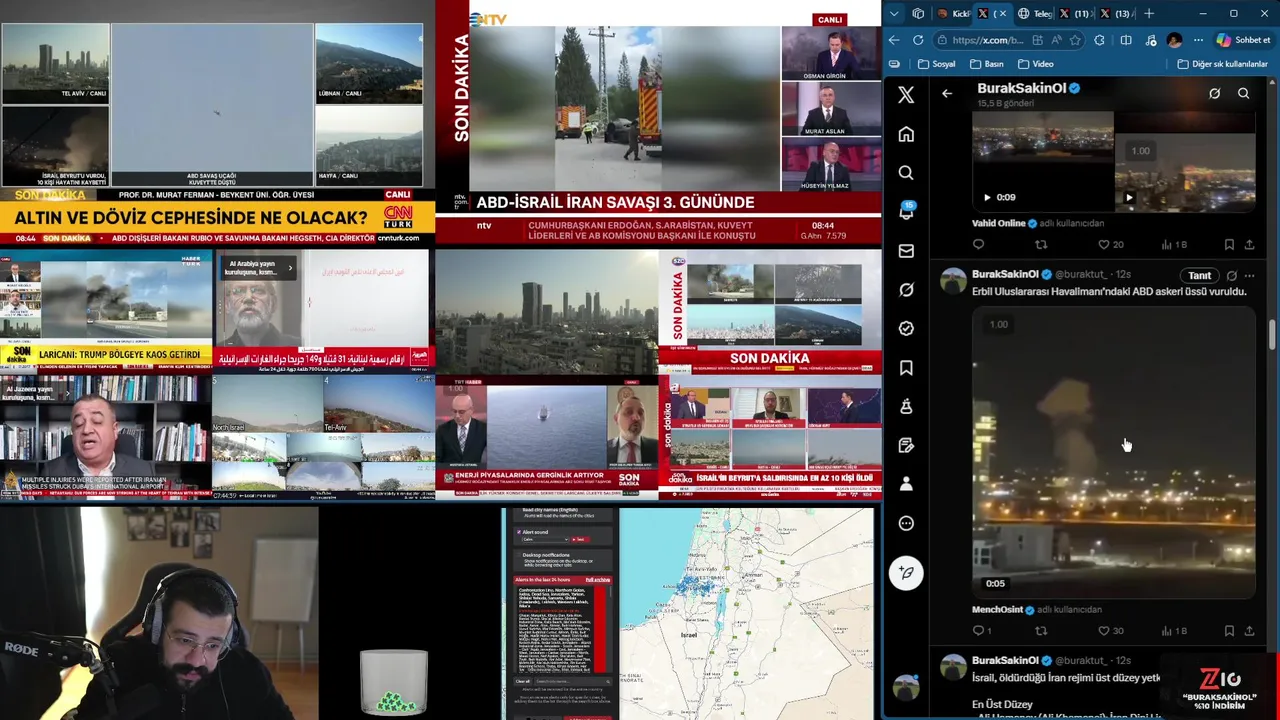Open Explore search in X sidebar
Image resolution: width=1280 pixels, height=720 pixels.
906,173
